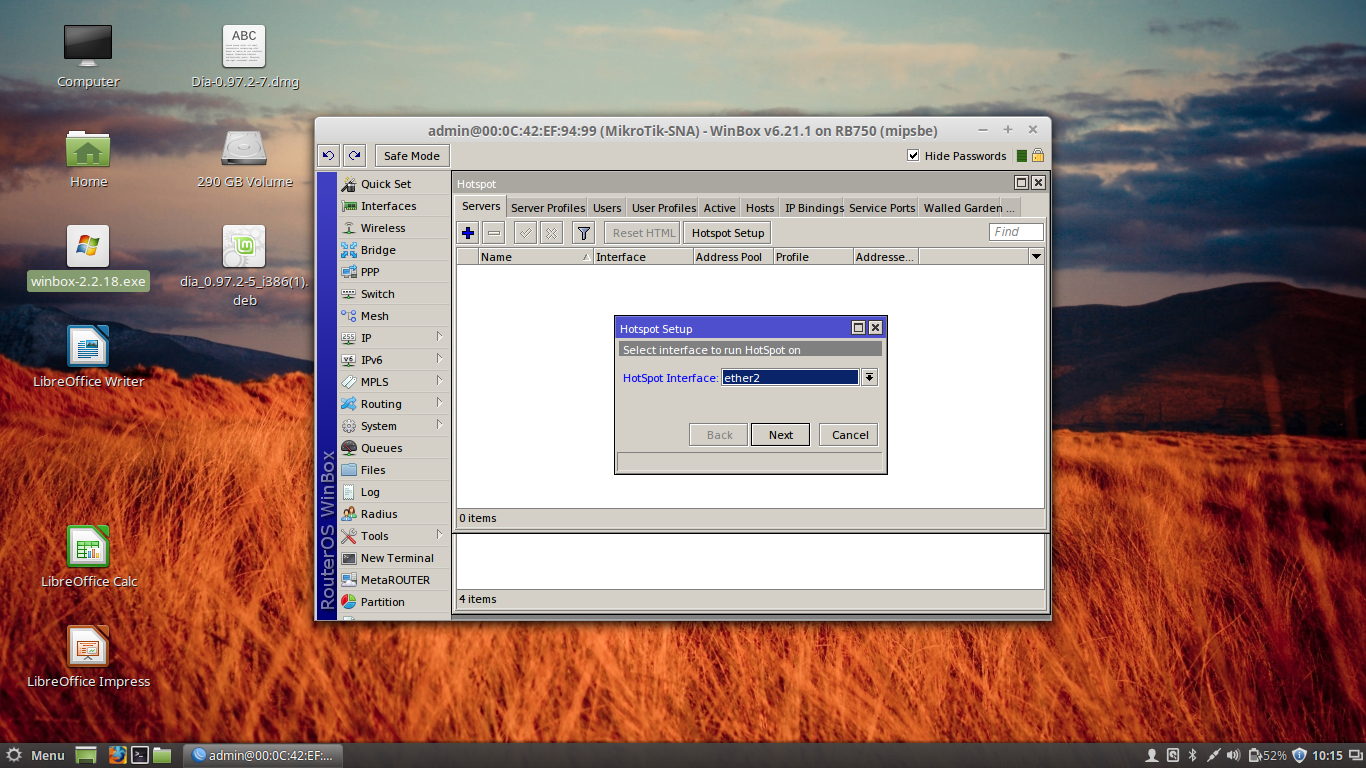
Task: Open the Partition menu
Action: click(x=394, y=602)
